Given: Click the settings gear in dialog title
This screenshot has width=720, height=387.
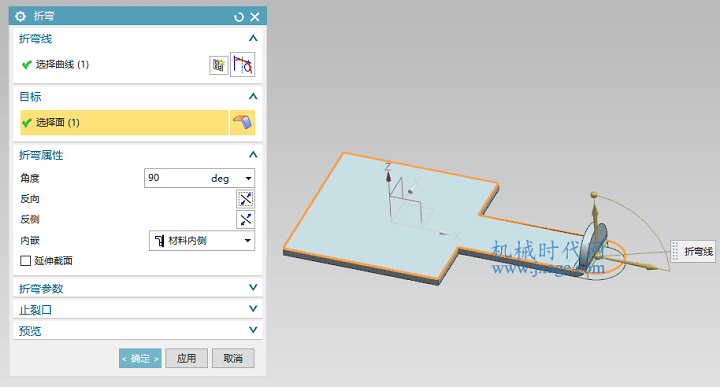Looking at the screenshot, I should [20, 17].
